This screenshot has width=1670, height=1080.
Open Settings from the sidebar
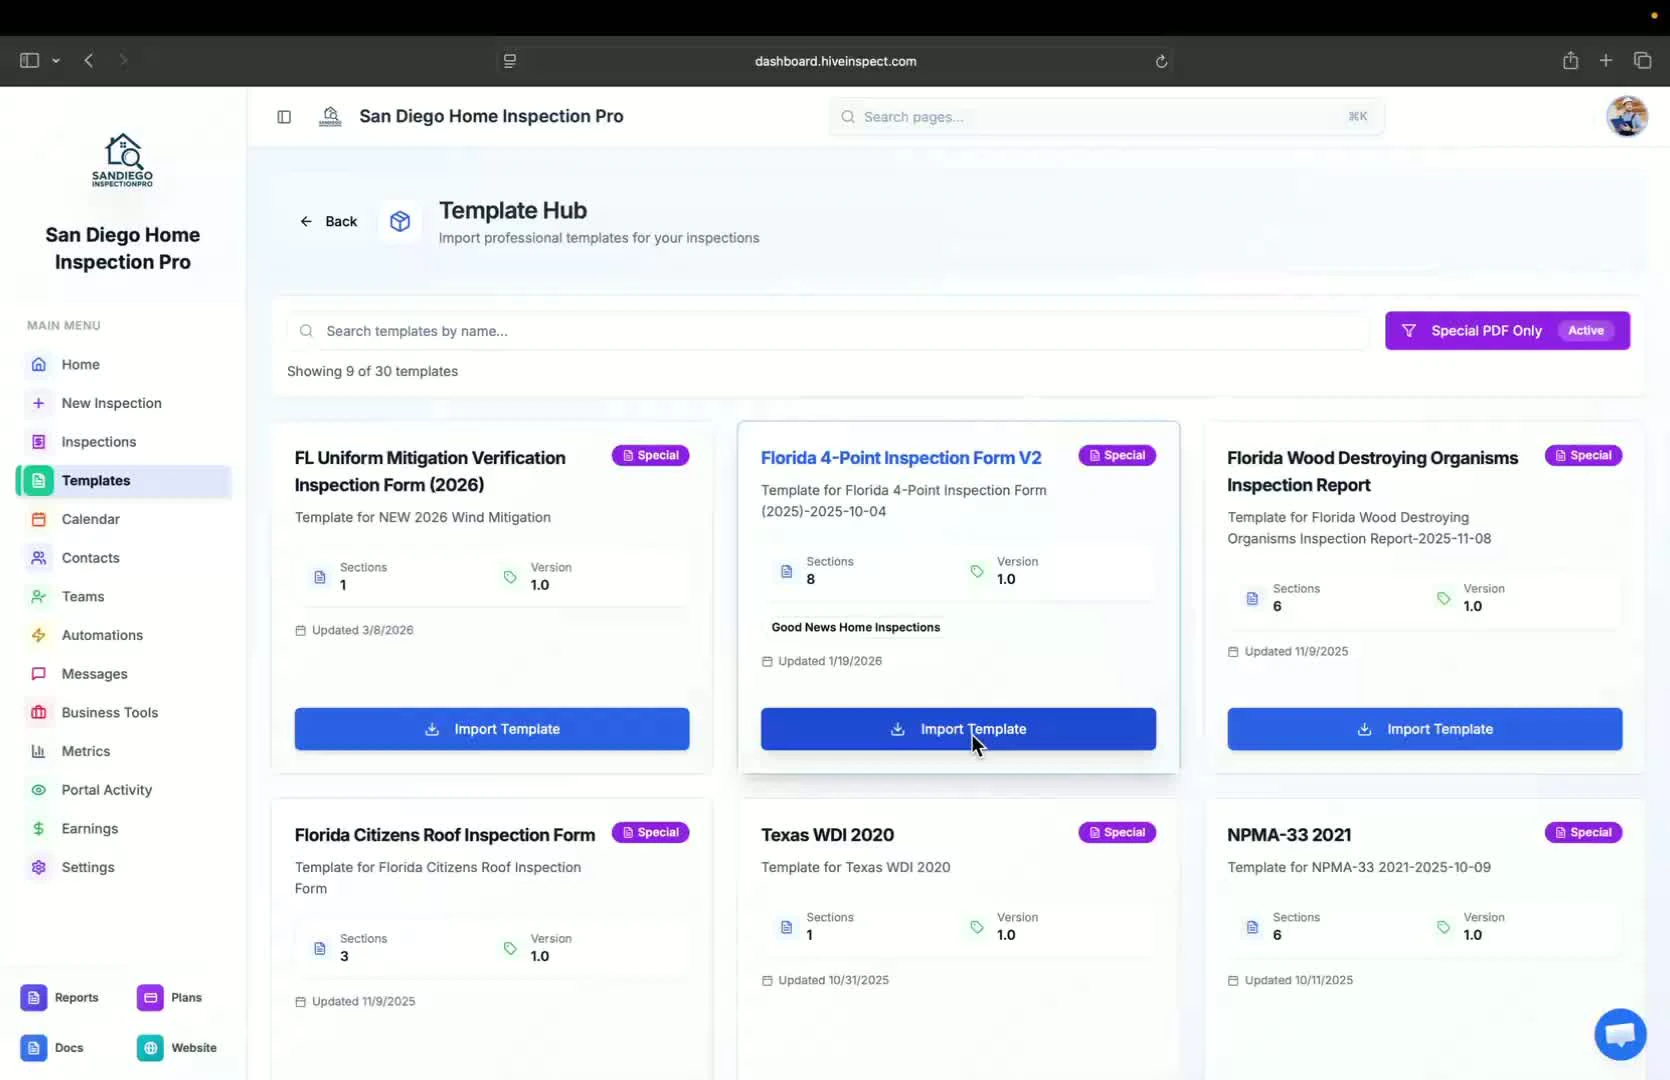coord(88,867)
